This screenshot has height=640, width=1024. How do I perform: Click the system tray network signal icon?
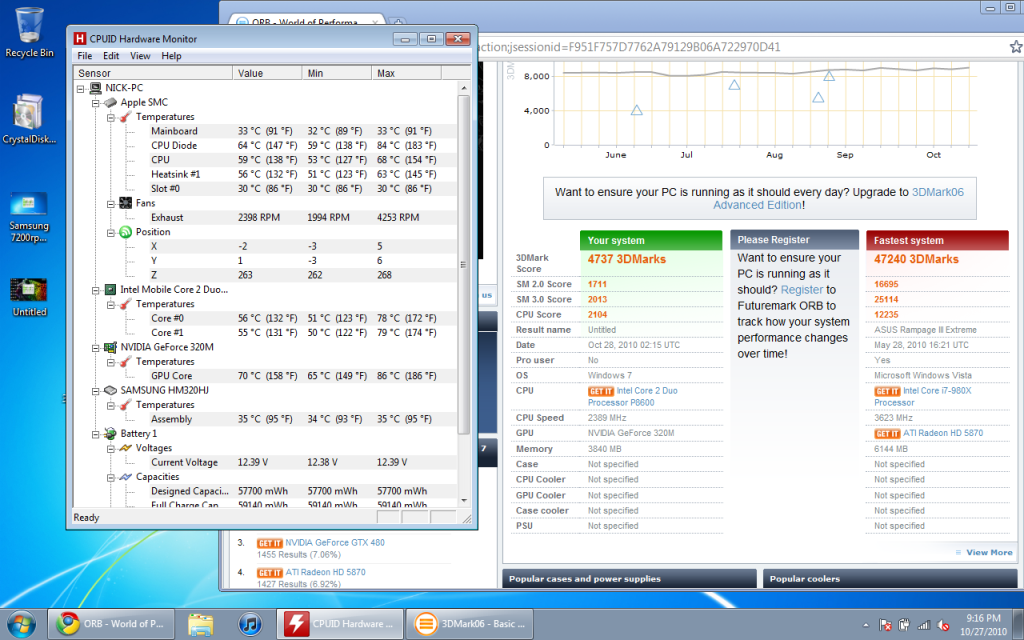tap(923, 625)
